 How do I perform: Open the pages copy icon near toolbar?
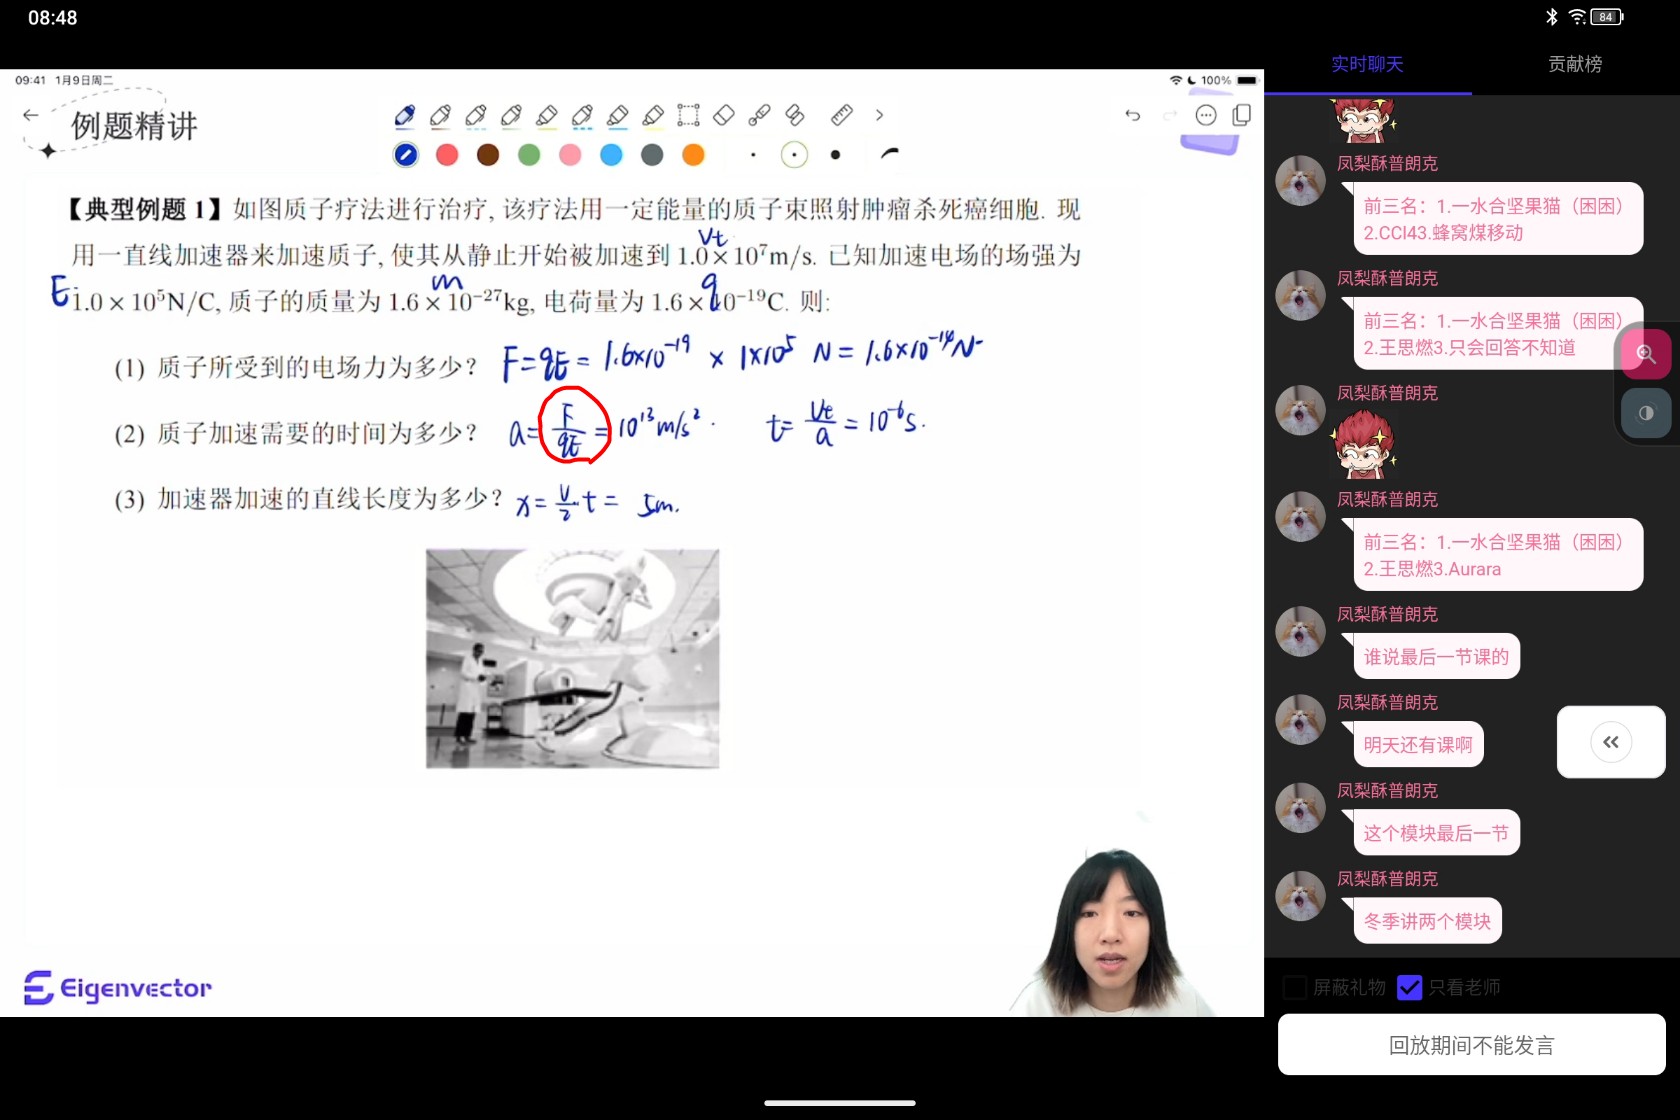tap(1241, 115)
